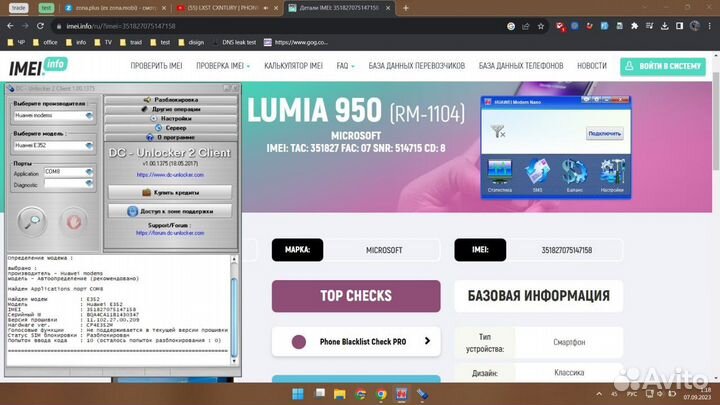Click ВОЙТИ В СИСТЕМУ login button
The height and width of the screenshot is (405, 720).
pos(663,67)
